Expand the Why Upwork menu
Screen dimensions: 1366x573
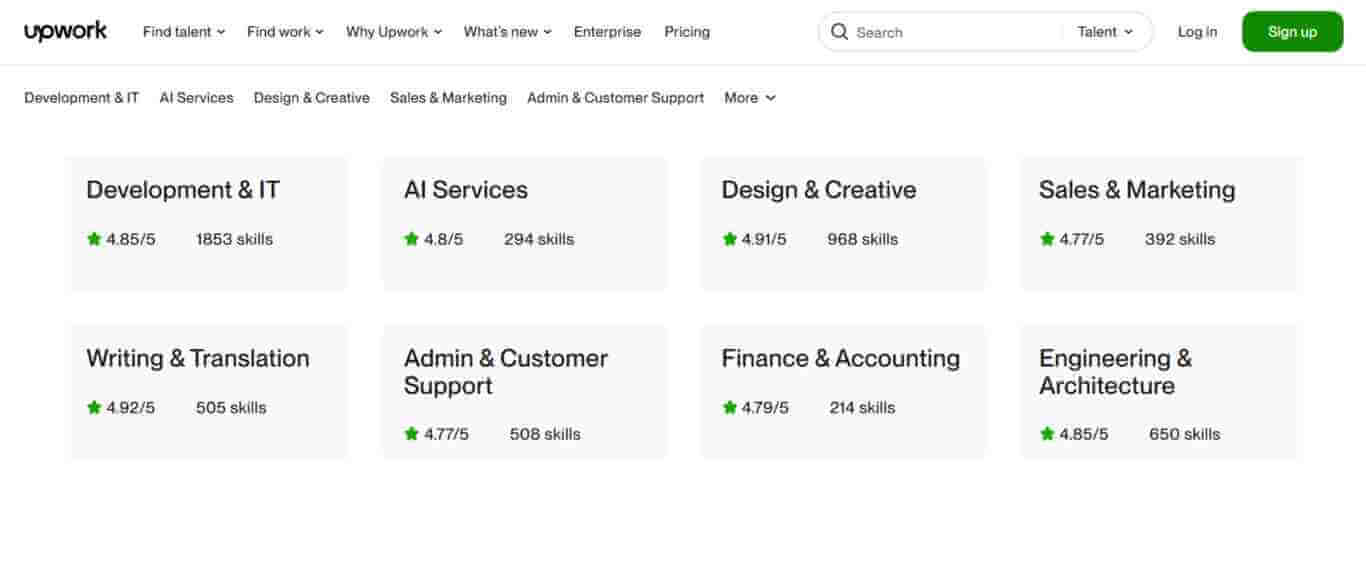coord(394,32)
